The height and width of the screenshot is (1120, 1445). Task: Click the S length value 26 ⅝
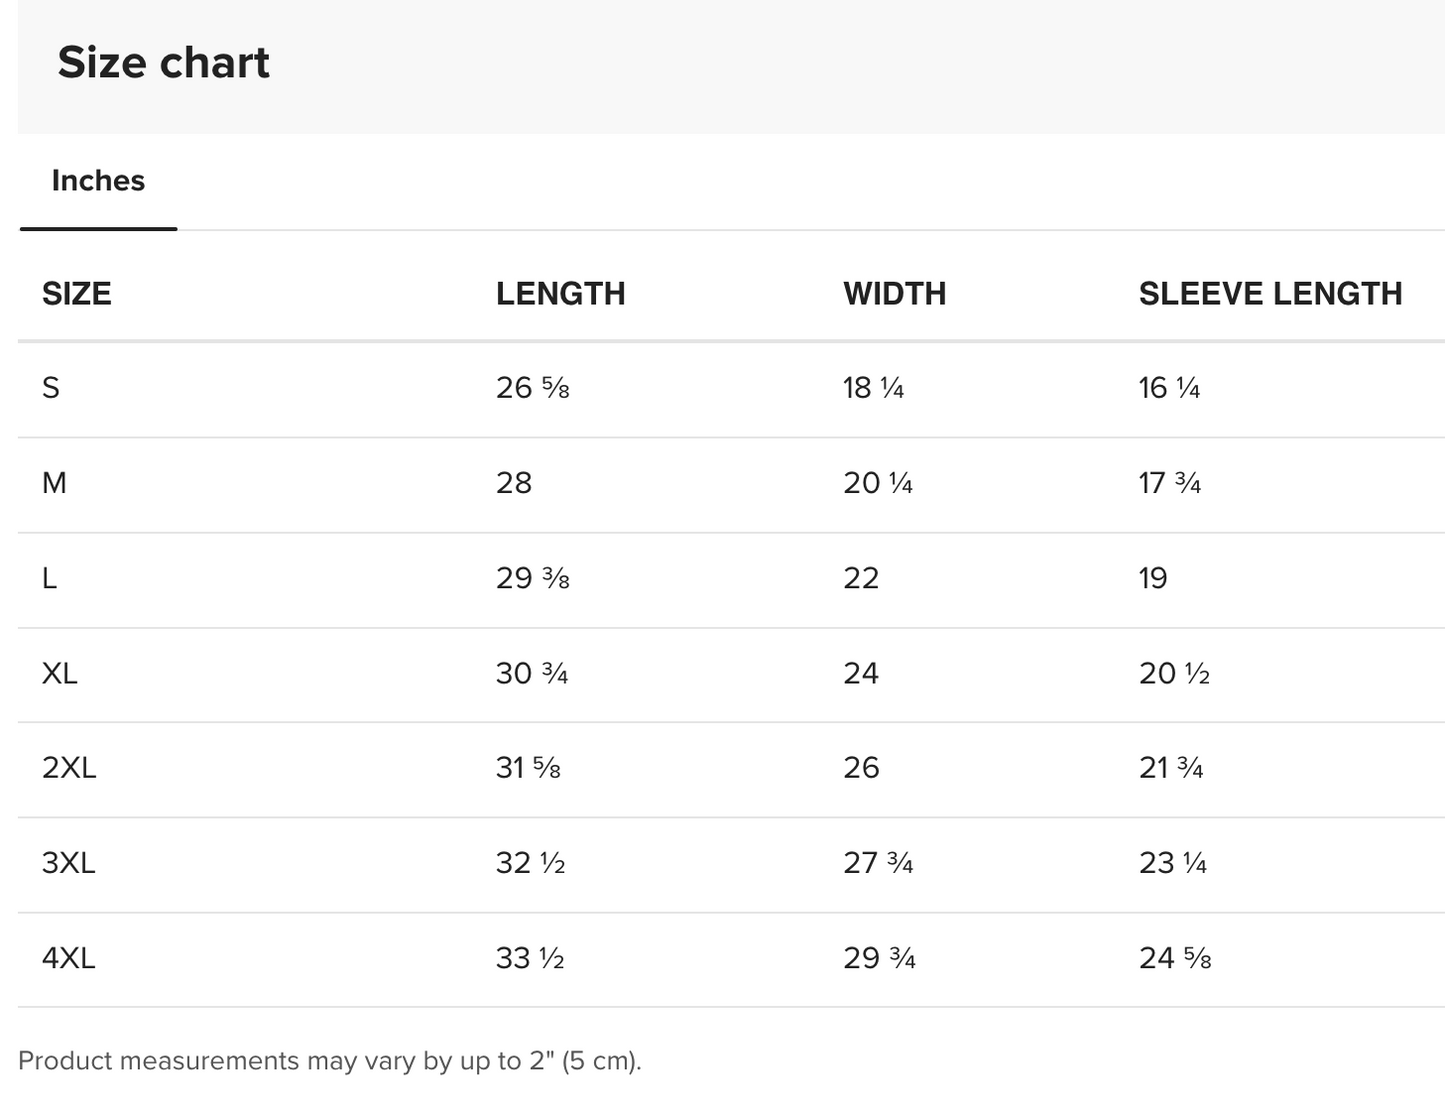pyautogui.click(x=532, y=388)
